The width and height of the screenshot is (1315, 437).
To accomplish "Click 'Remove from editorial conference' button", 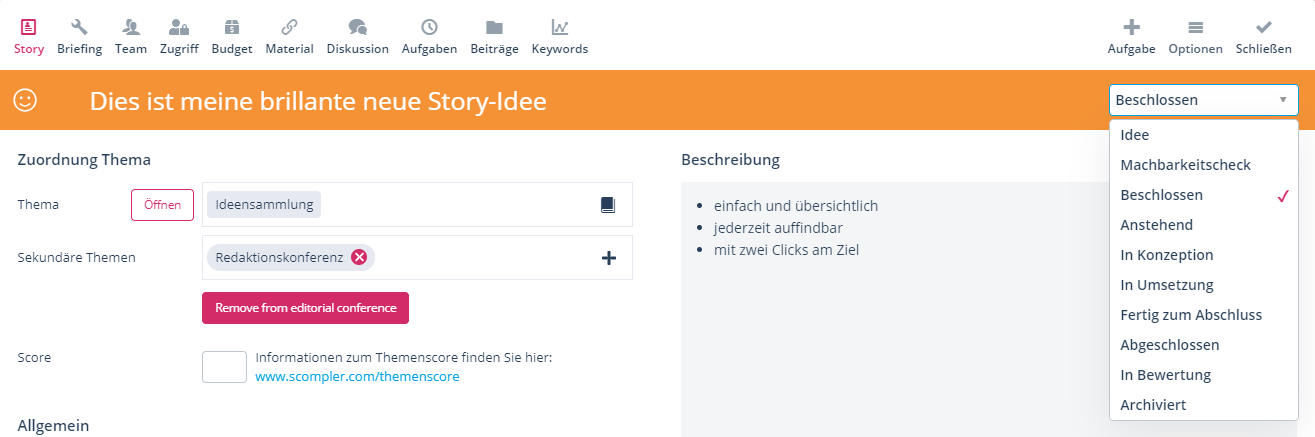I will [305, 308].
